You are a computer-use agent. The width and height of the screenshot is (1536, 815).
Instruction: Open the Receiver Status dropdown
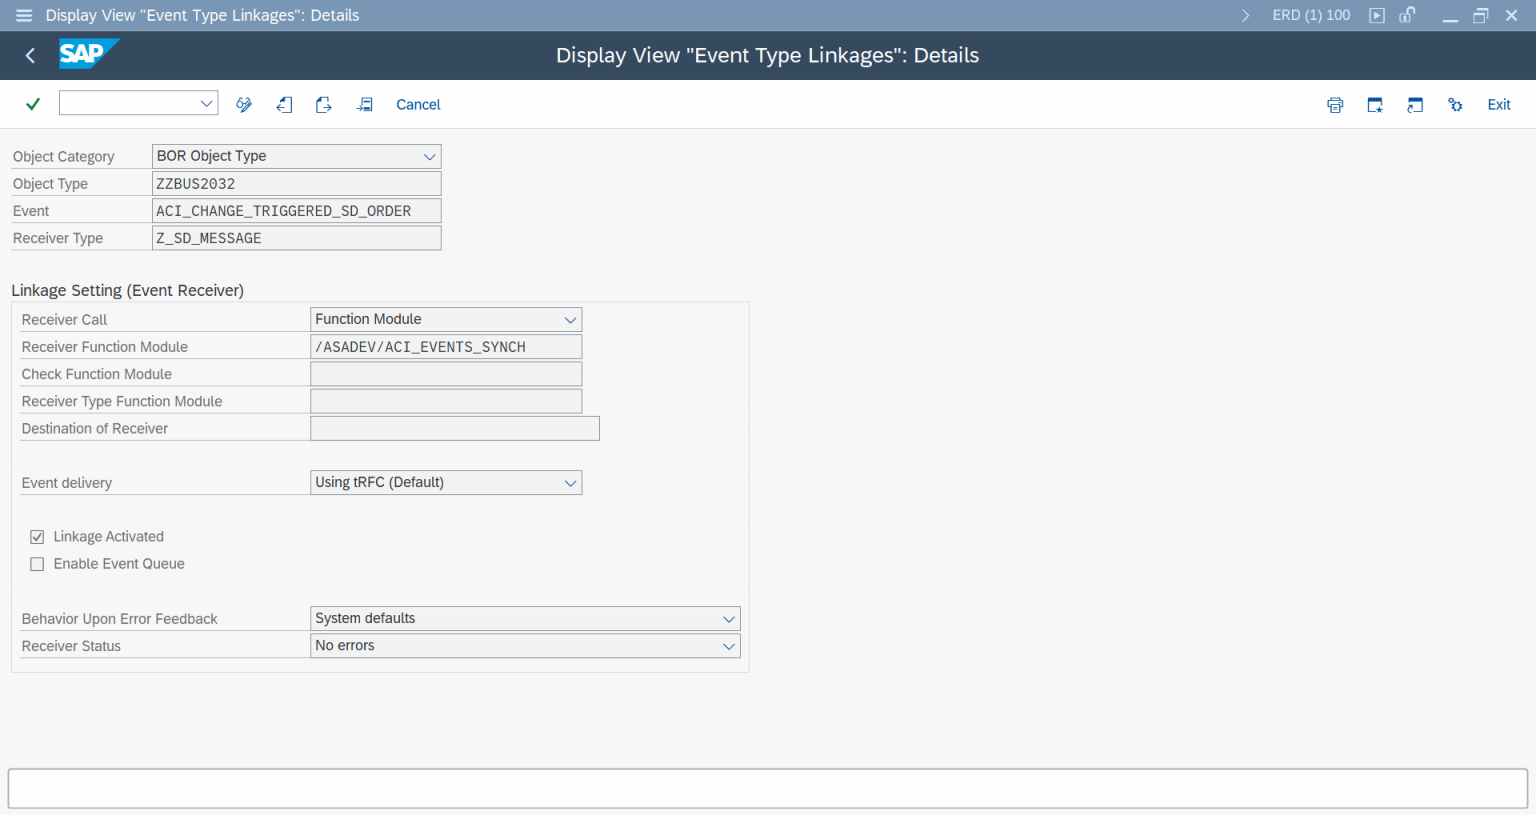pos(728,646)
